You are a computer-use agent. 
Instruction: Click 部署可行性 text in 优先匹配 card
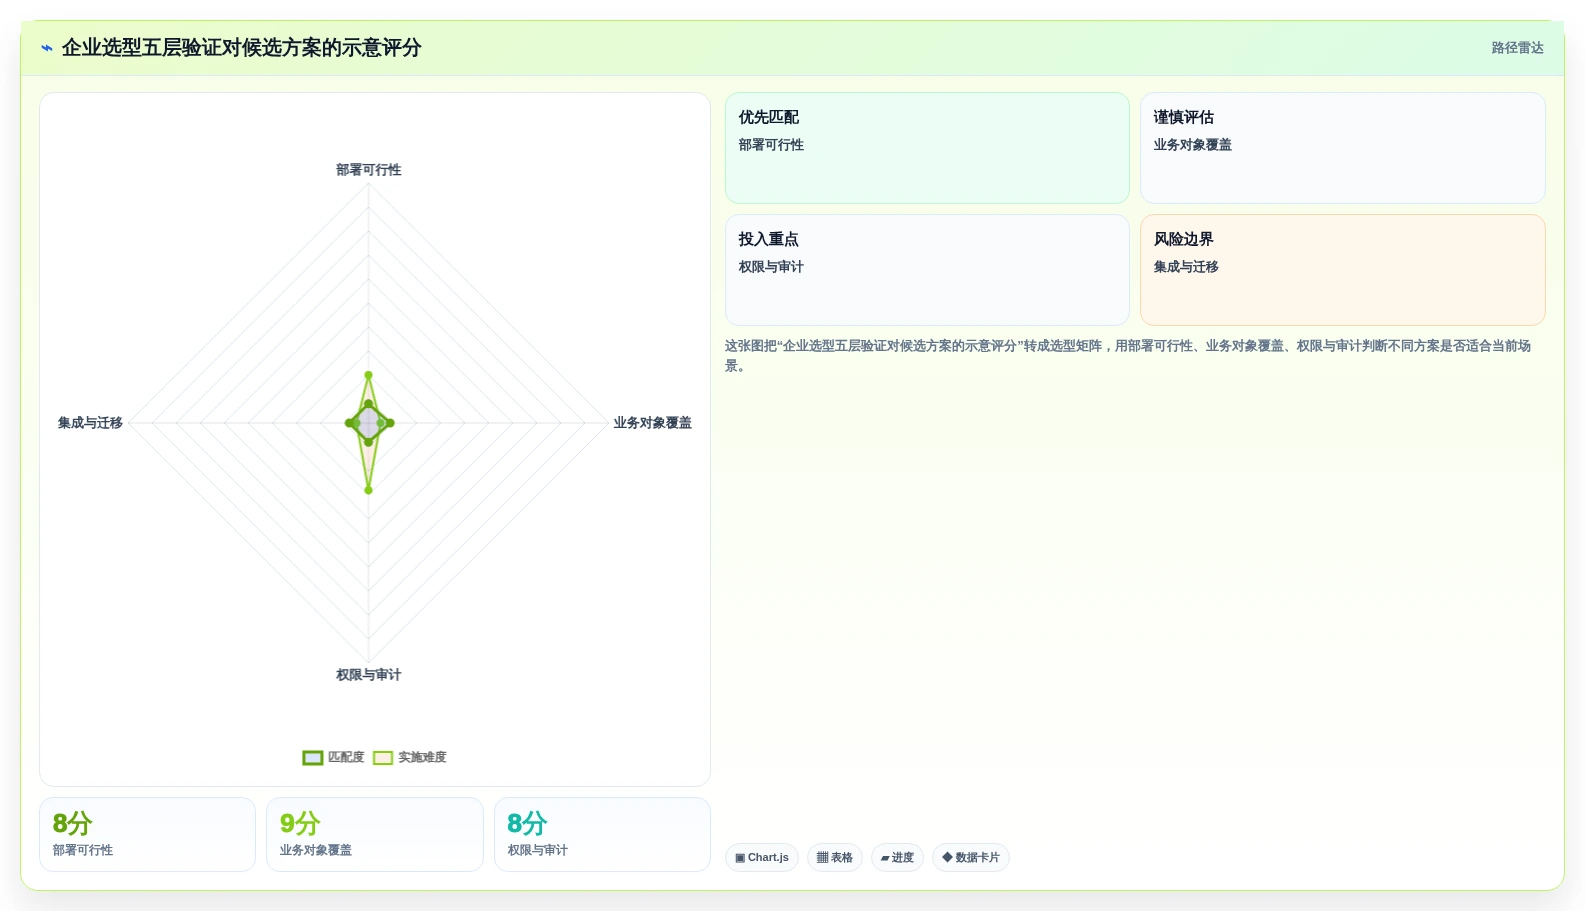pyautogui.click(x=771, y=145)
